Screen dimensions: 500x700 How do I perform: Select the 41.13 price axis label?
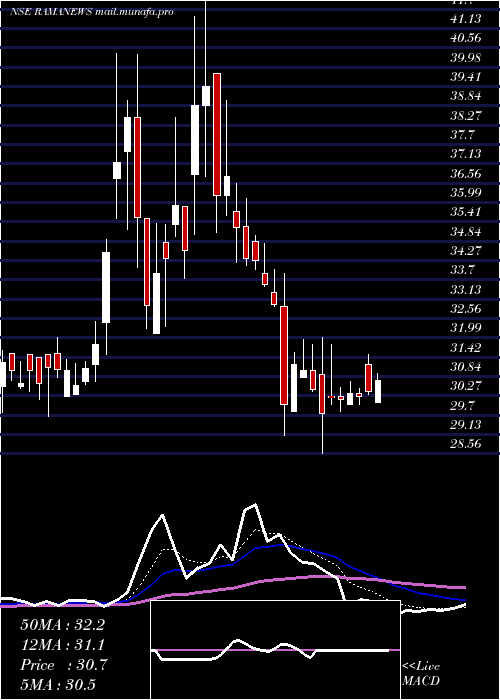coord(466,18)
